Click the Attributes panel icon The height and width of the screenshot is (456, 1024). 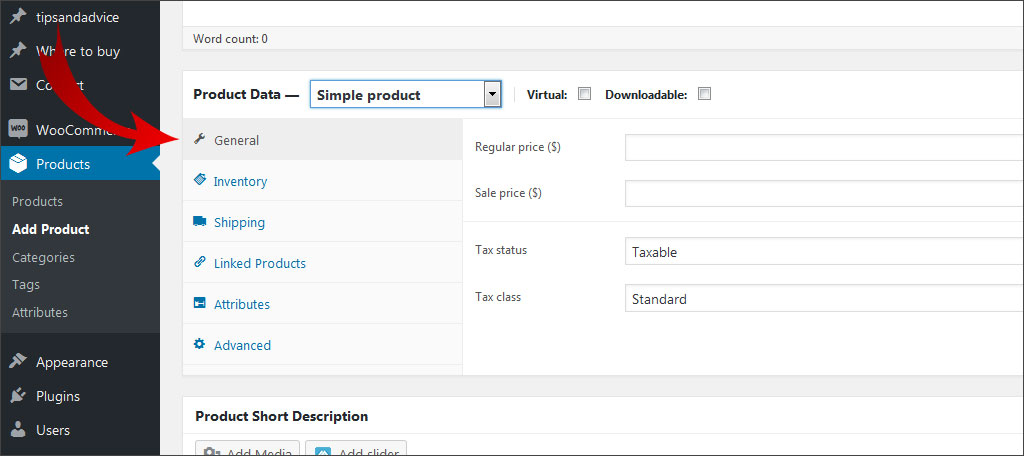[x=199, y=304]
